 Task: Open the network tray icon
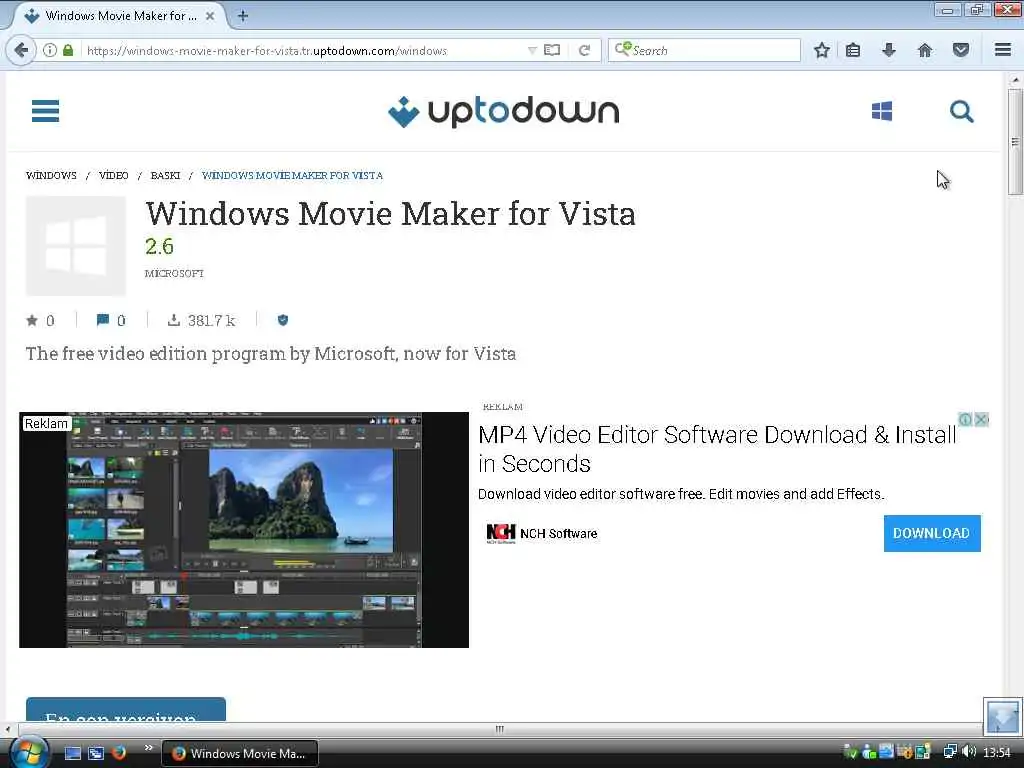tap(950, 752)
